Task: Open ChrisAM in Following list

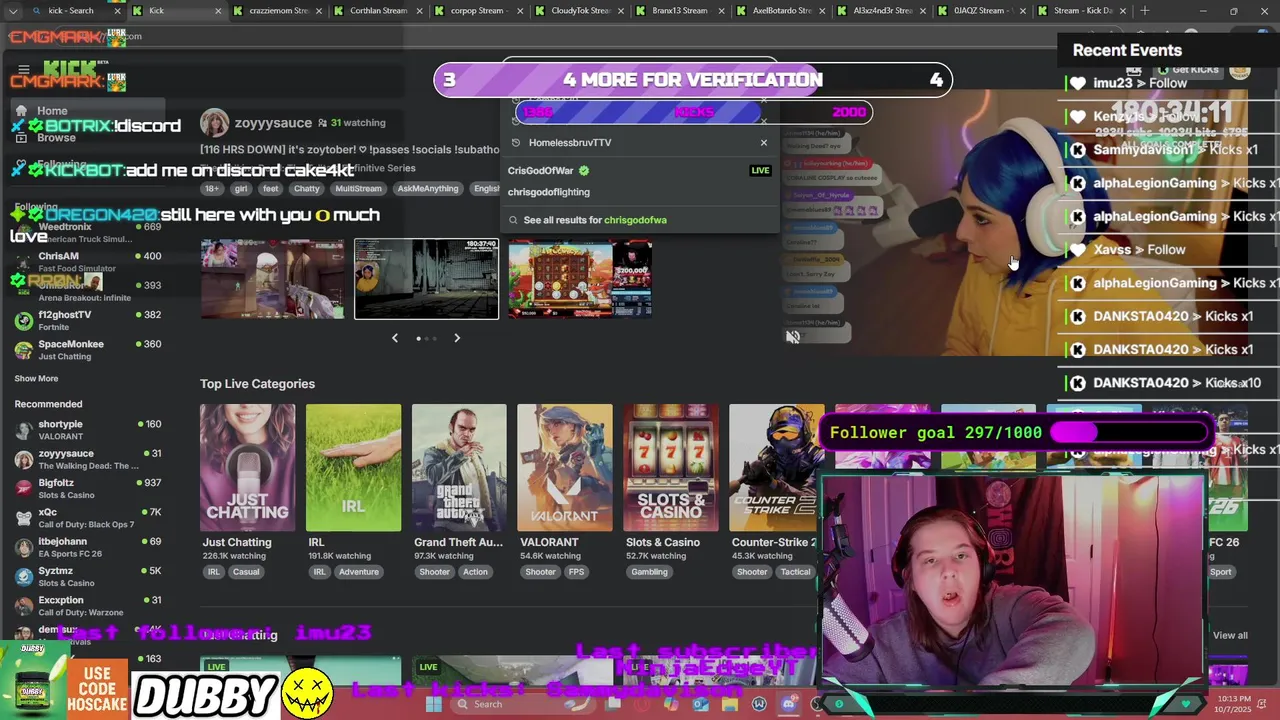Action: 88,262
